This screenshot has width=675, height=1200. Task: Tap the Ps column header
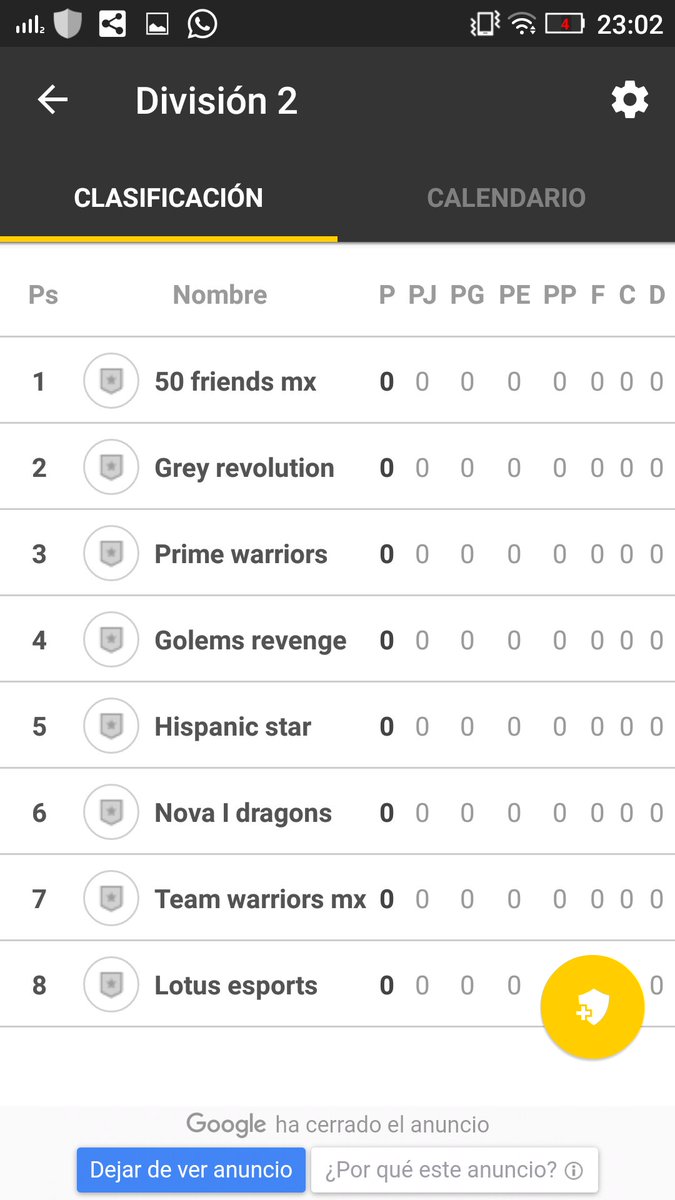click(x=43, y=295)
